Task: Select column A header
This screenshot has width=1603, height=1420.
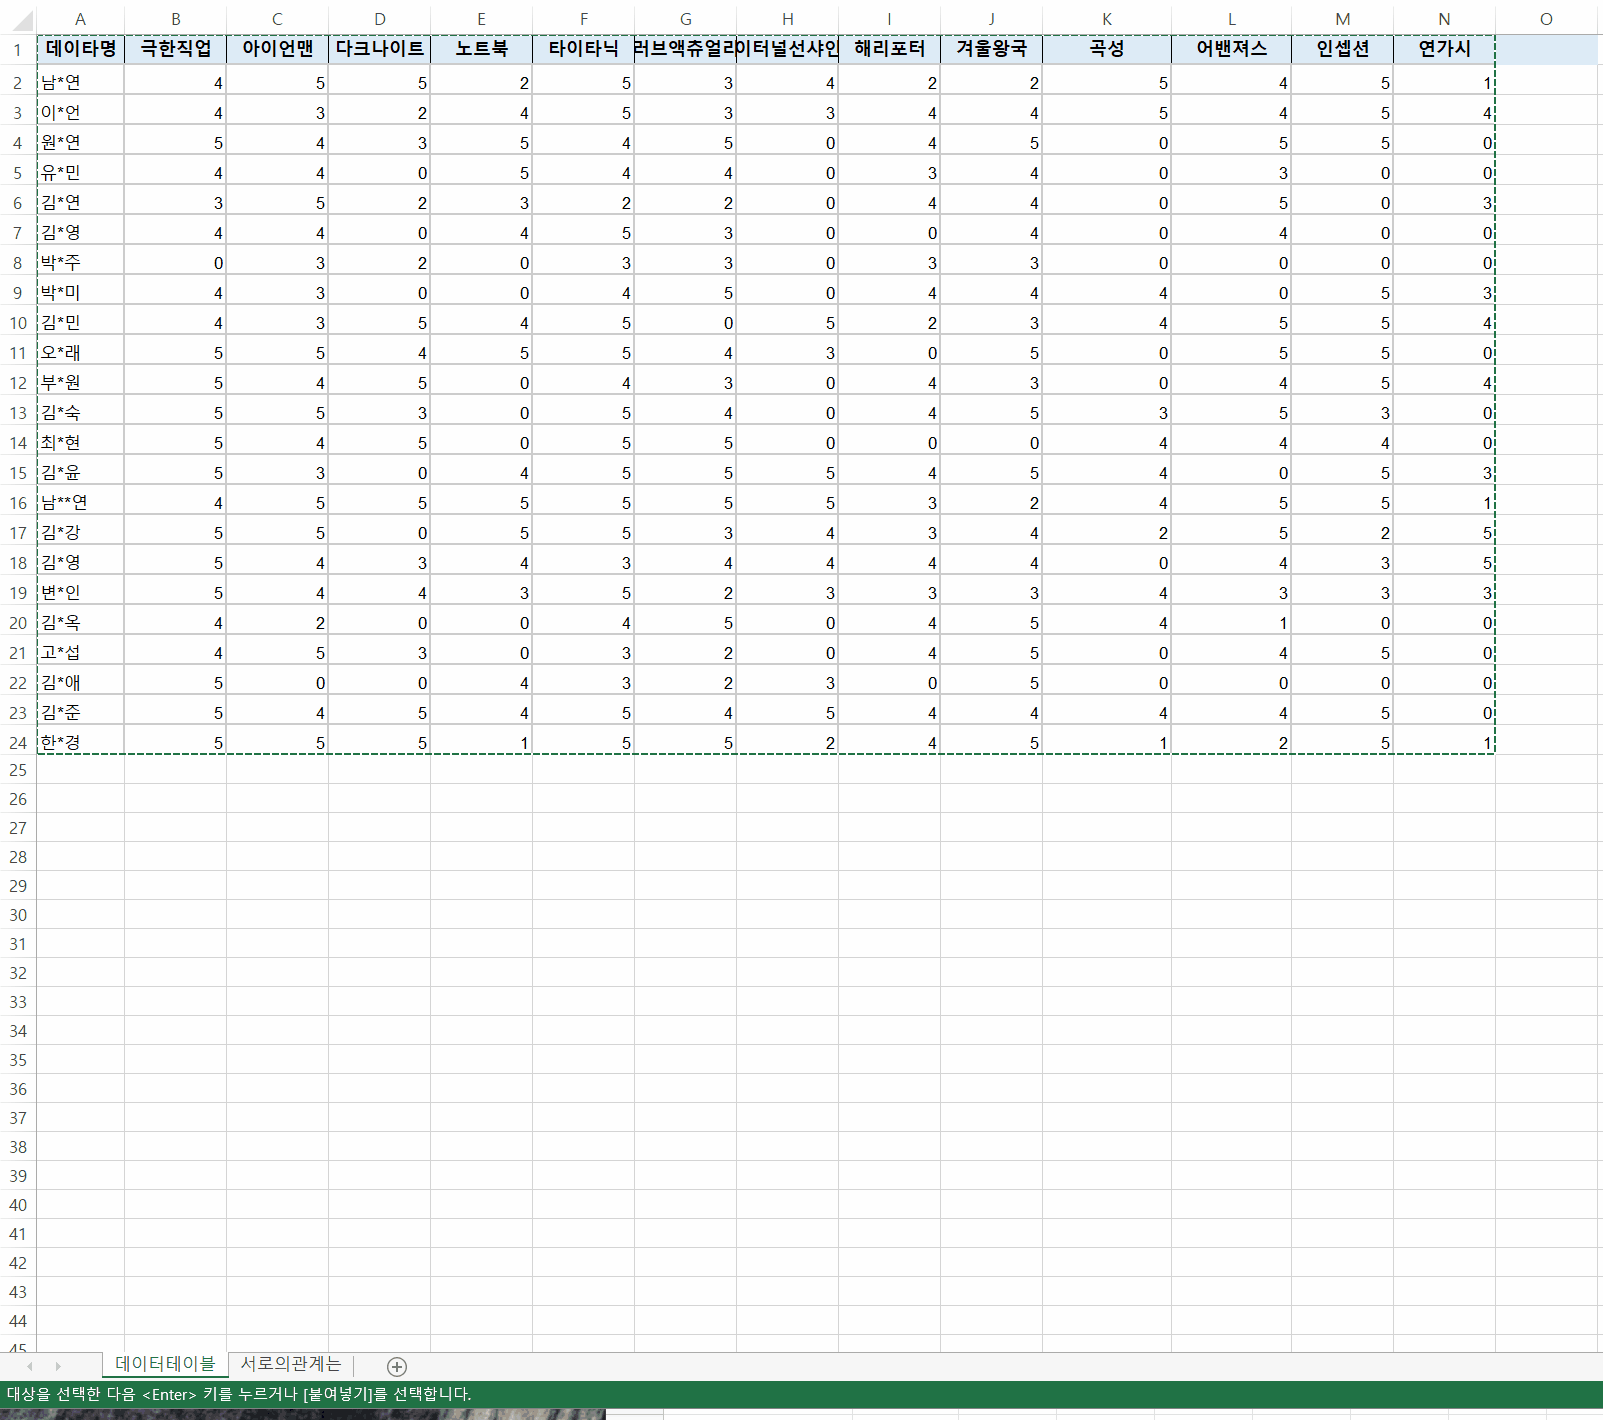Action: point(80,19)
